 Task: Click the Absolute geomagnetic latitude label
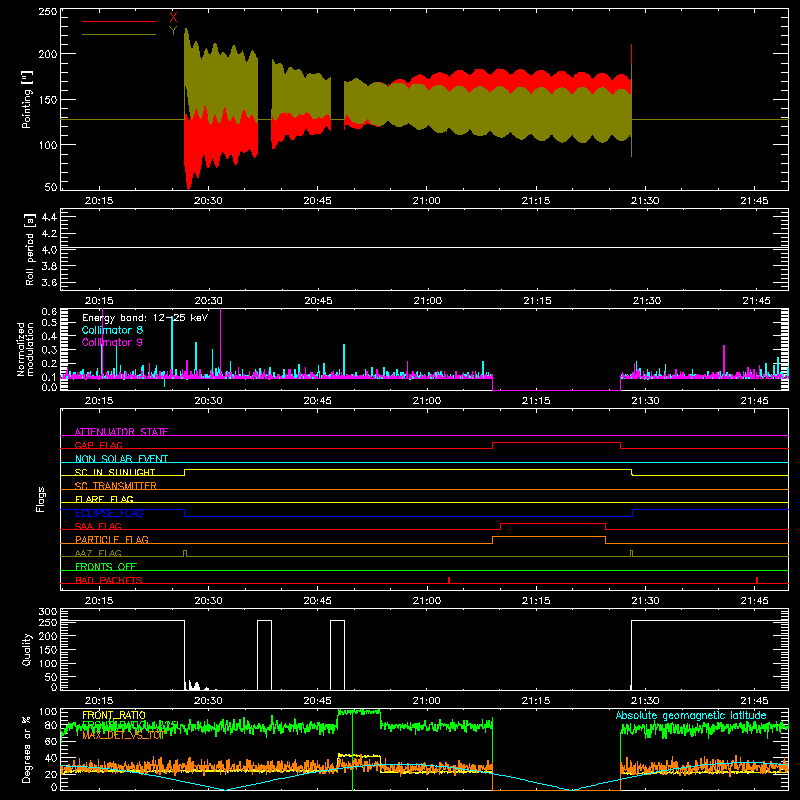click(691, 715)
